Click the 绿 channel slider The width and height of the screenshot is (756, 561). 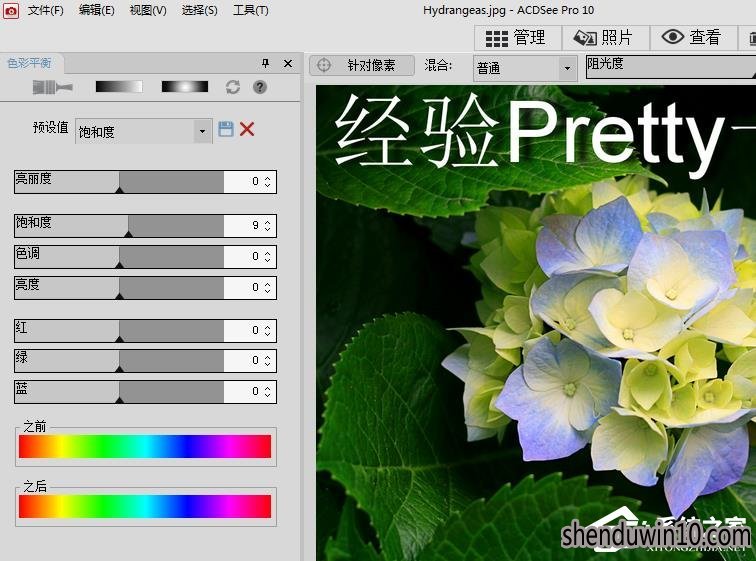pos(119,361)
